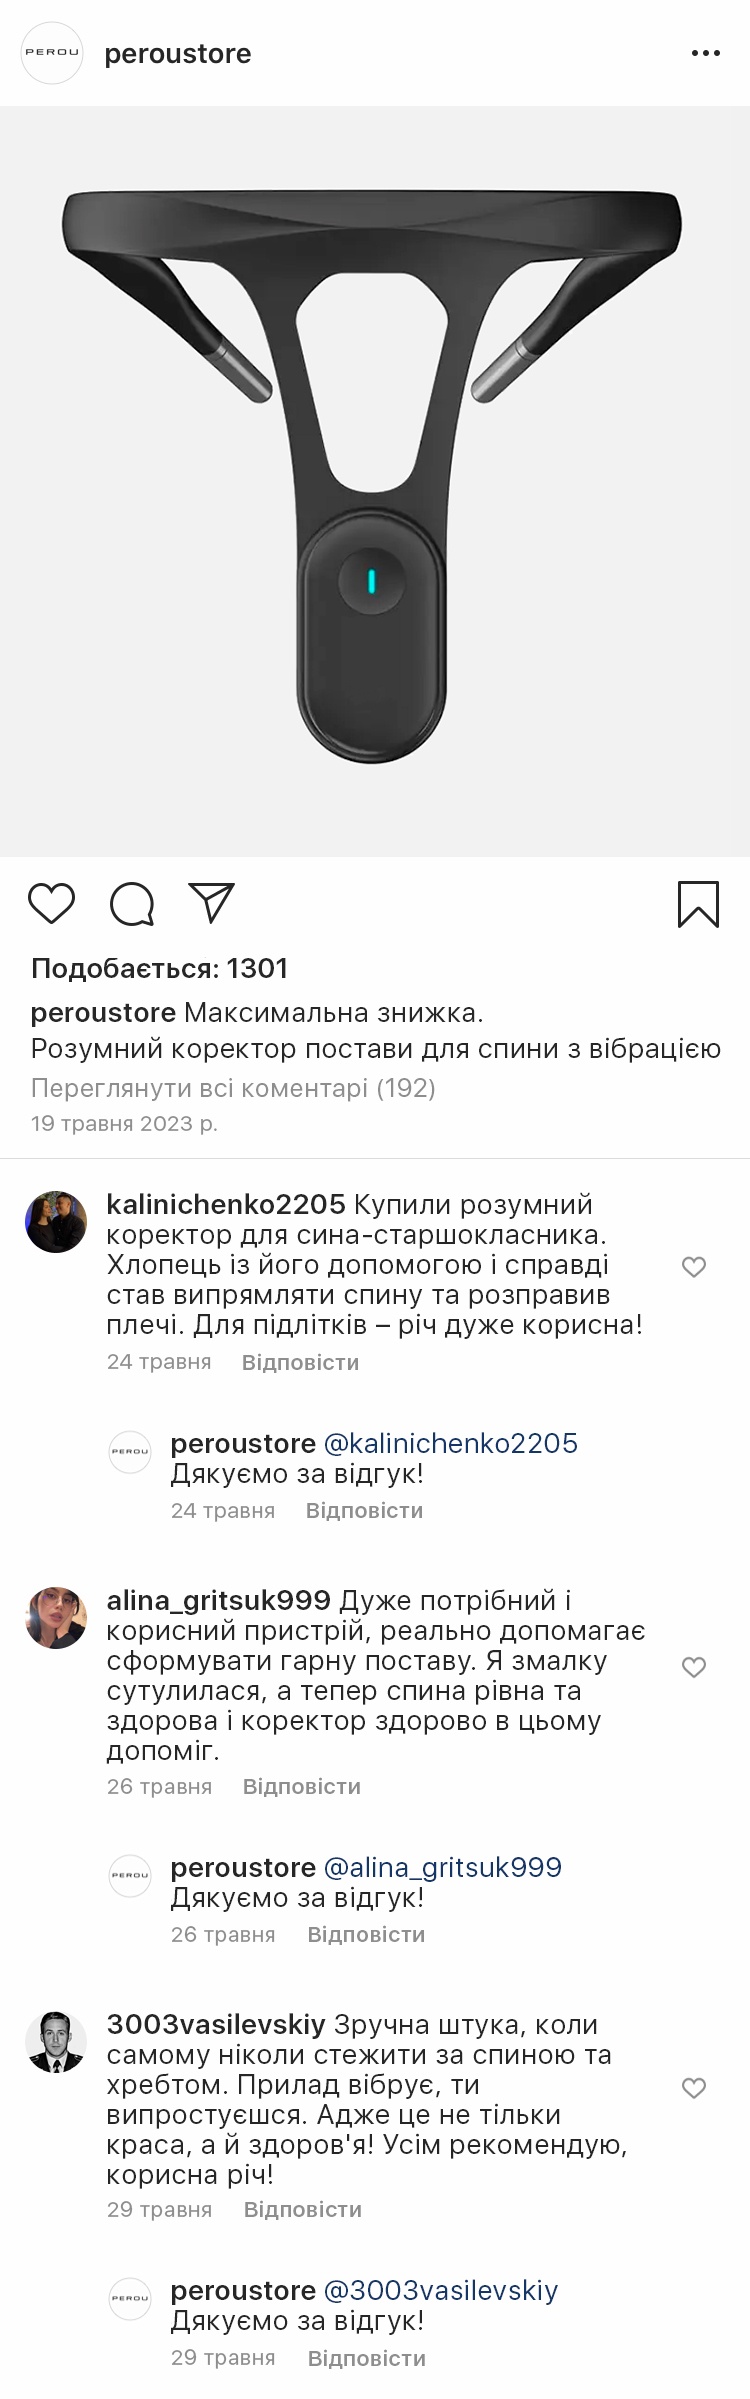
Task: Save the post with the bookmark icon
Action: click(698, 904)
